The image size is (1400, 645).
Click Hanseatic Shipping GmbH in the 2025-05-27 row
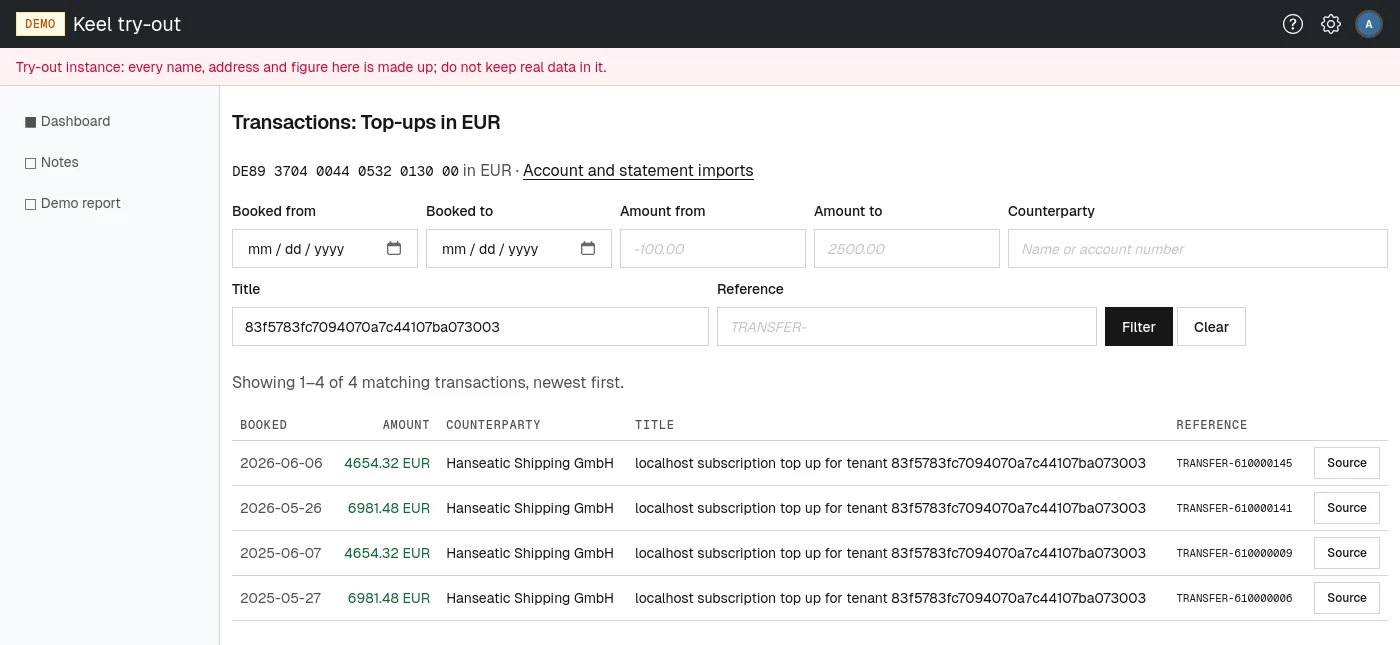point(530,598)
